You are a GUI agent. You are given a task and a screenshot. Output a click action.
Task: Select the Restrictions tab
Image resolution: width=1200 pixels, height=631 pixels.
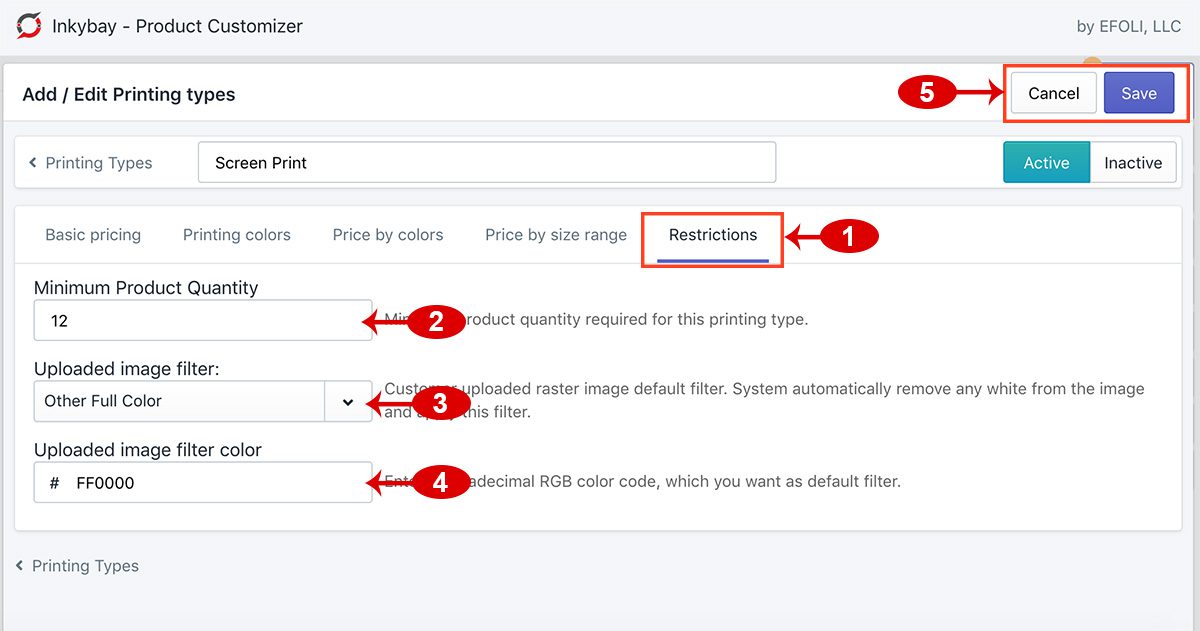click(712, 235)
